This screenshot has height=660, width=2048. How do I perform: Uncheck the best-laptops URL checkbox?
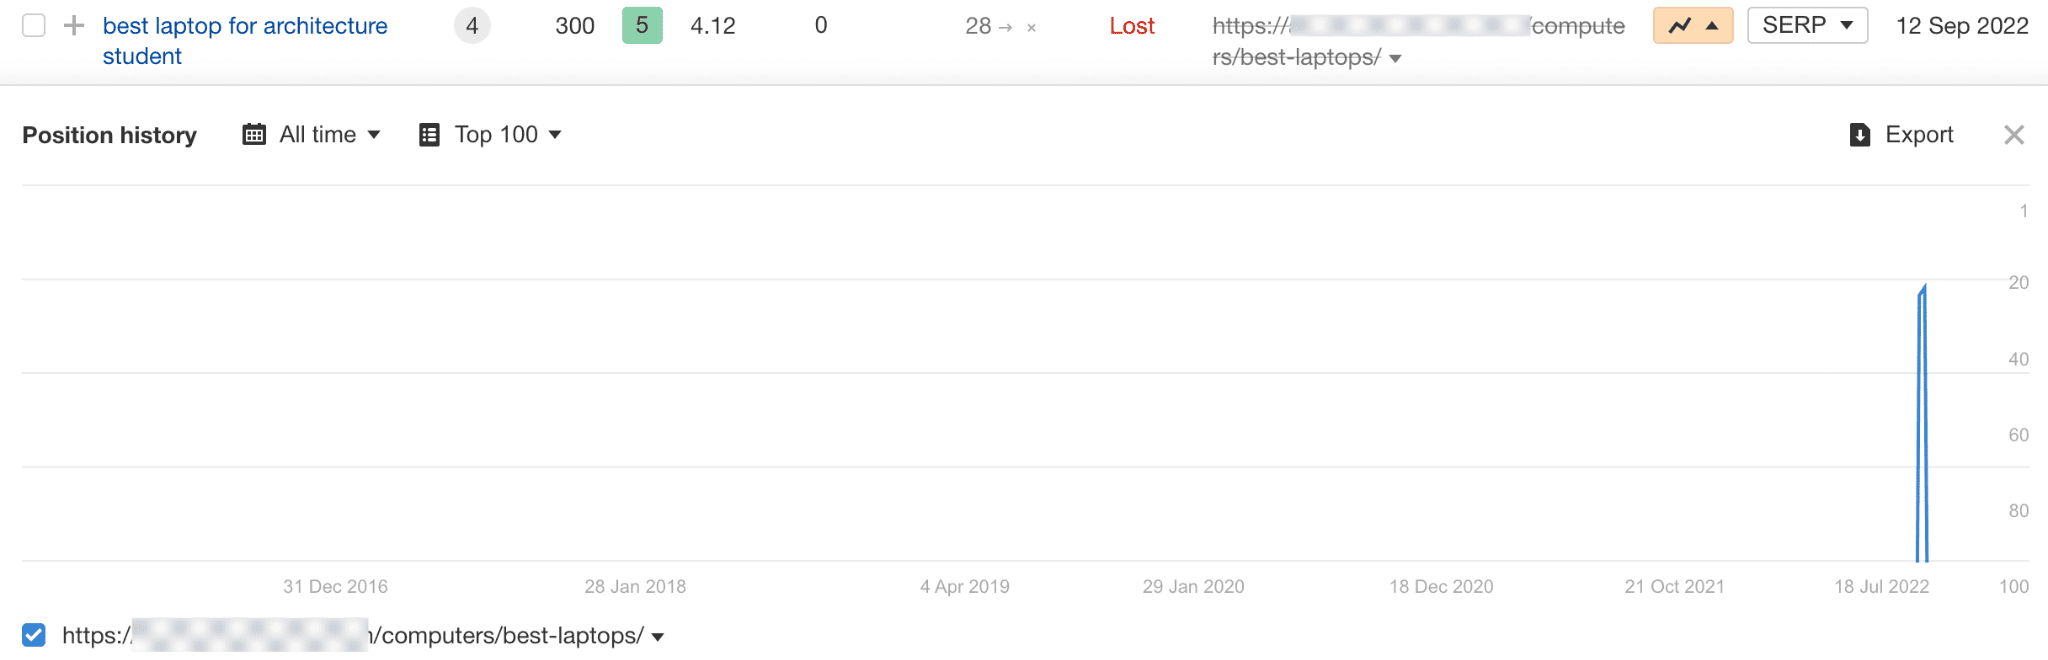click(x=34, y=635)
